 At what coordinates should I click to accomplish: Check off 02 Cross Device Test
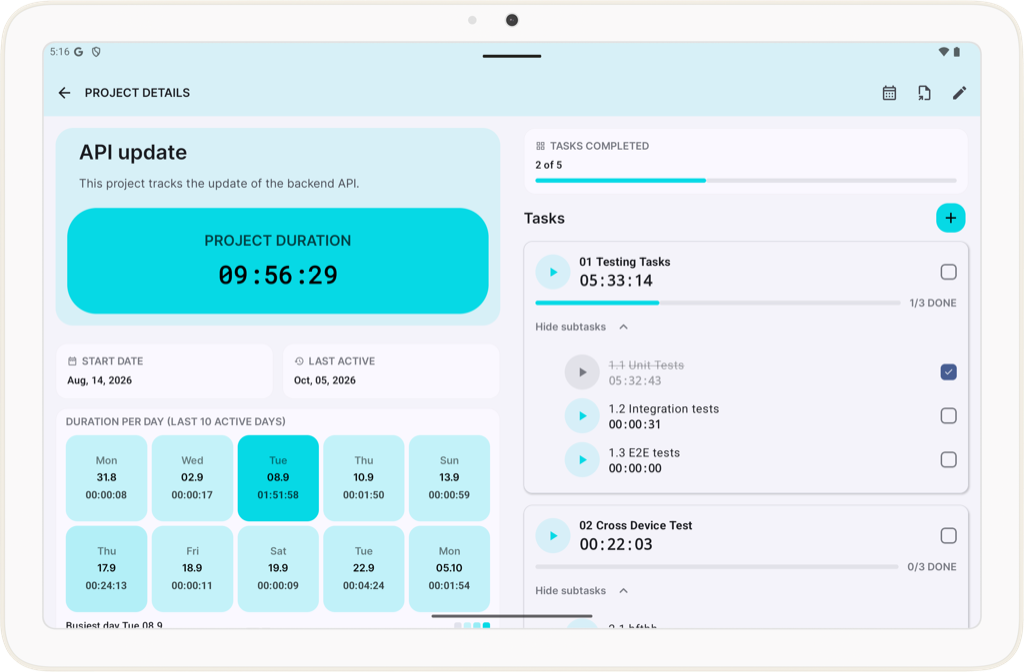coord(948,536)
